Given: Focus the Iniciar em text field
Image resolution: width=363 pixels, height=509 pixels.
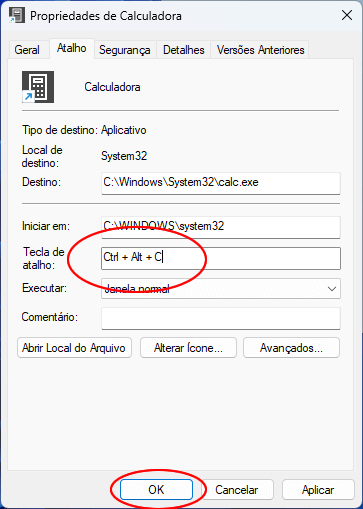Looking at the screenshot, I should [221, 227].
